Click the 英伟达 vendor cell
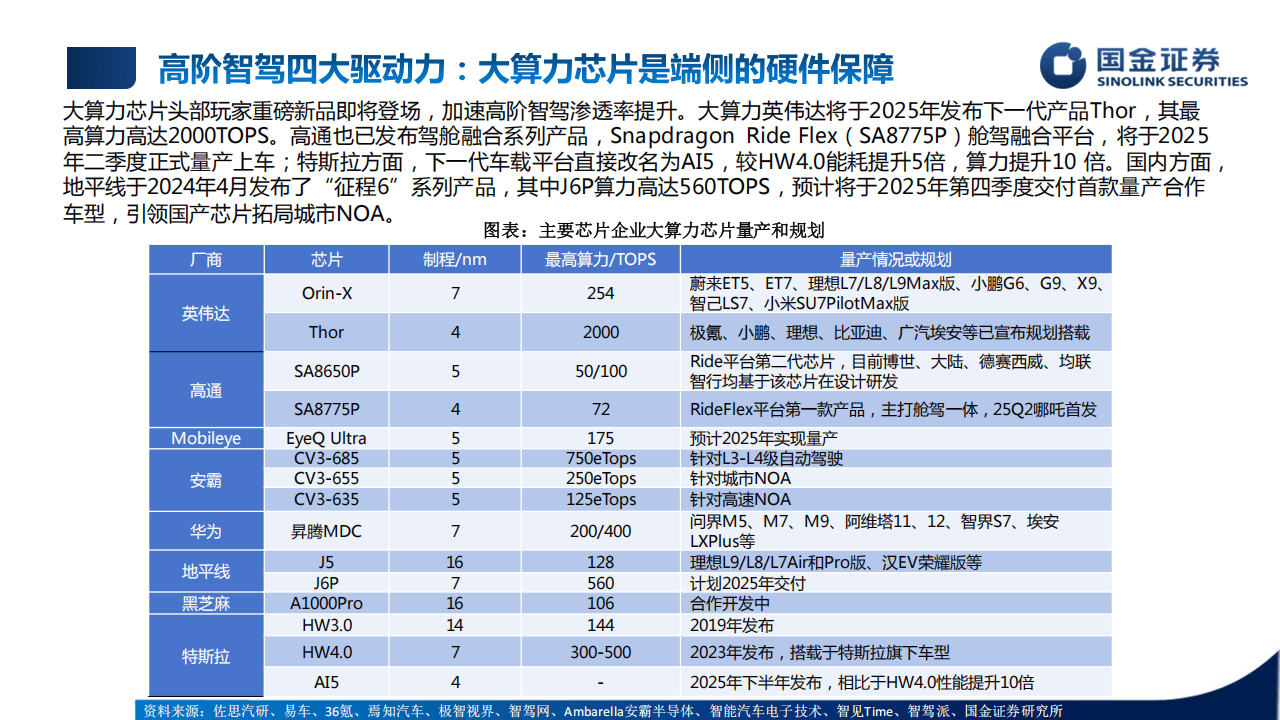The width and height of the screenshot is (1280, 720). pos(206,313)
